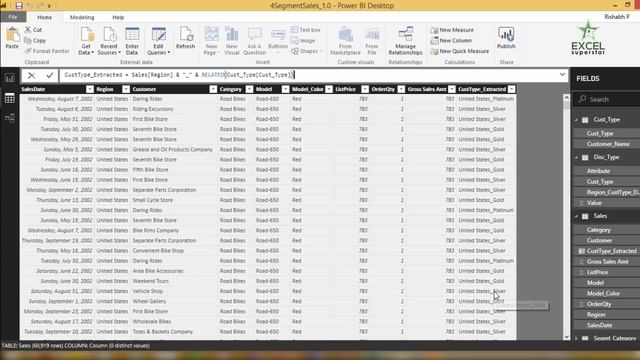
Task: Collapse the Sales table in Fields
Action: tap(577, 216)
